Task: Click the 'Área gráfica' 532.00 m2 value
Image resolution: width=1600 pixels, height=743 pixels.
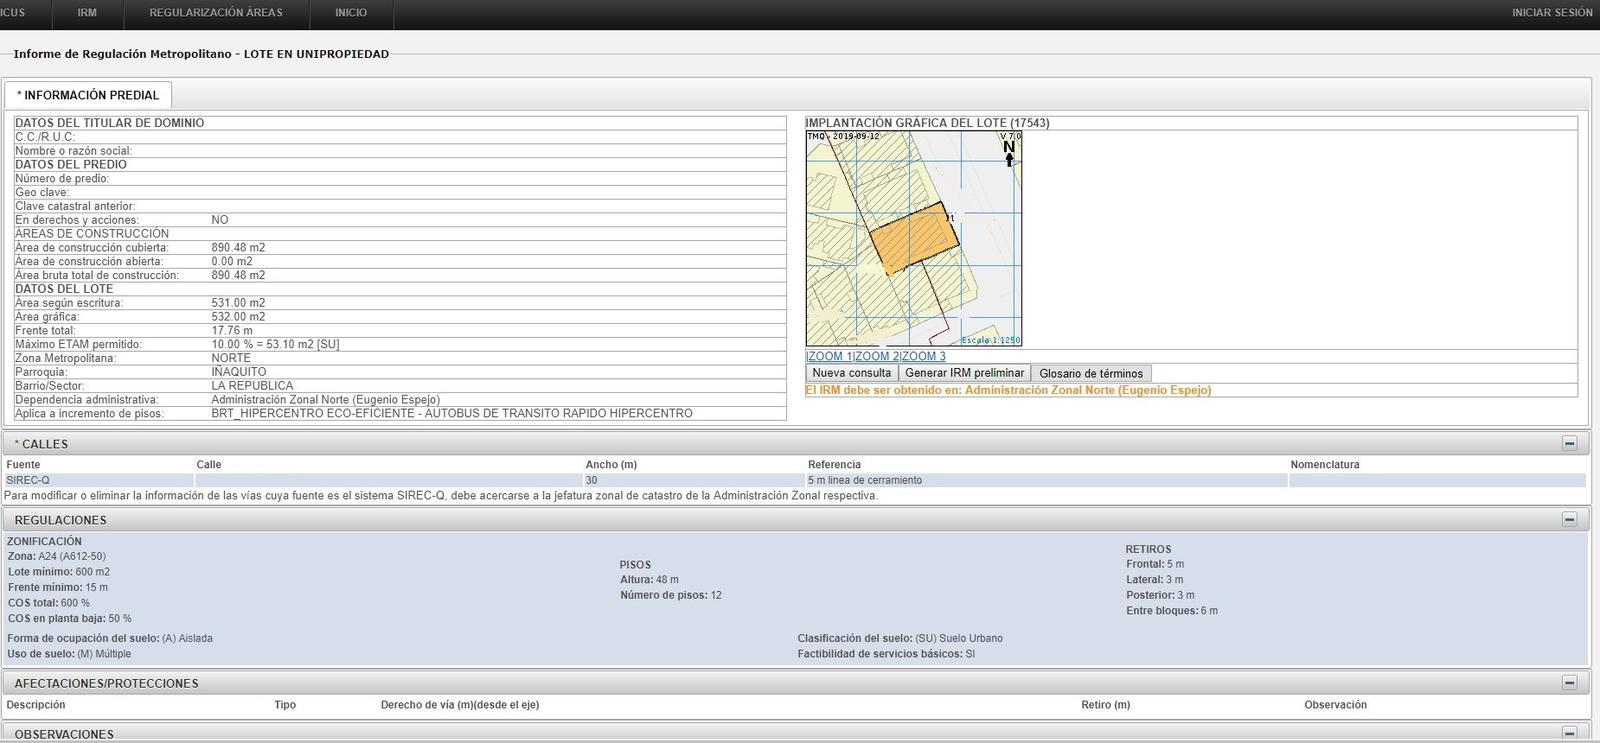Action: point(238,317)
